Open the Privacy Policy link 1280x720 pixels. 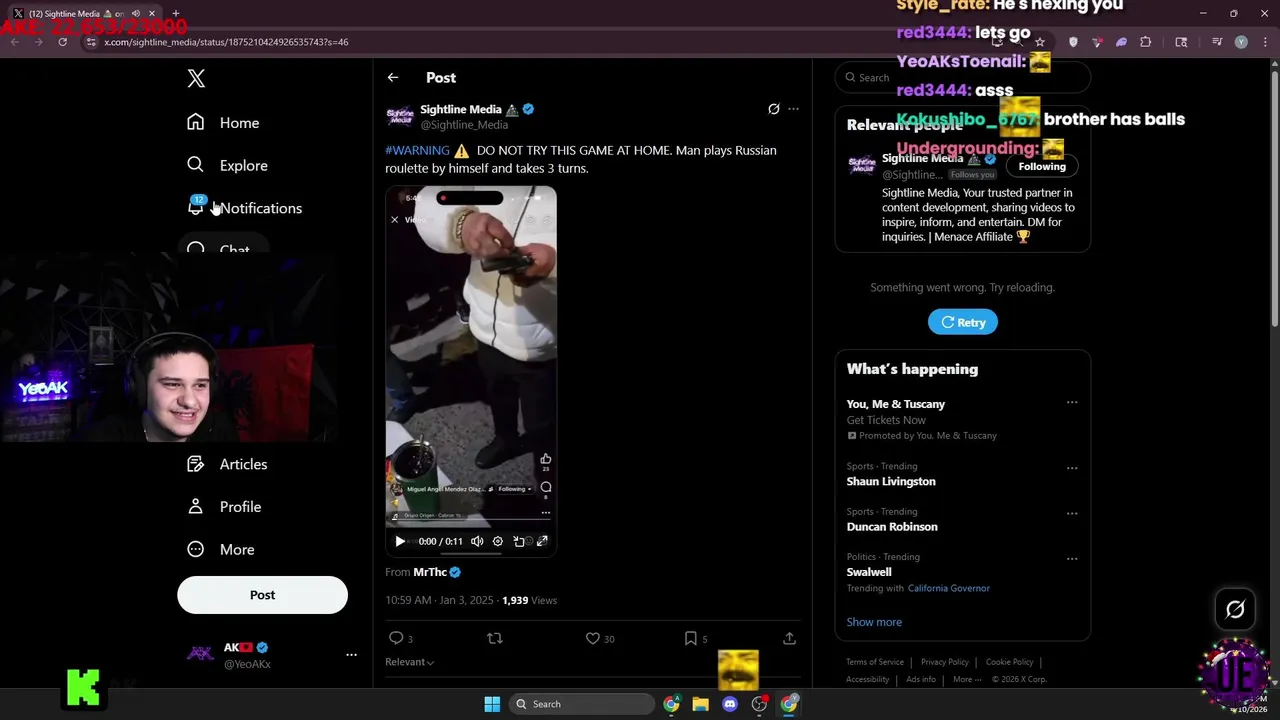[945, 662]
